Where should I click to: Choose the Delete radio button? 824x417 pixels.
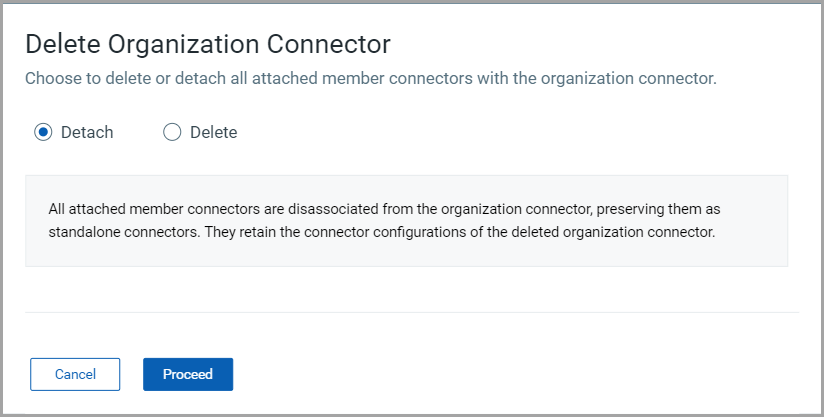172,132
